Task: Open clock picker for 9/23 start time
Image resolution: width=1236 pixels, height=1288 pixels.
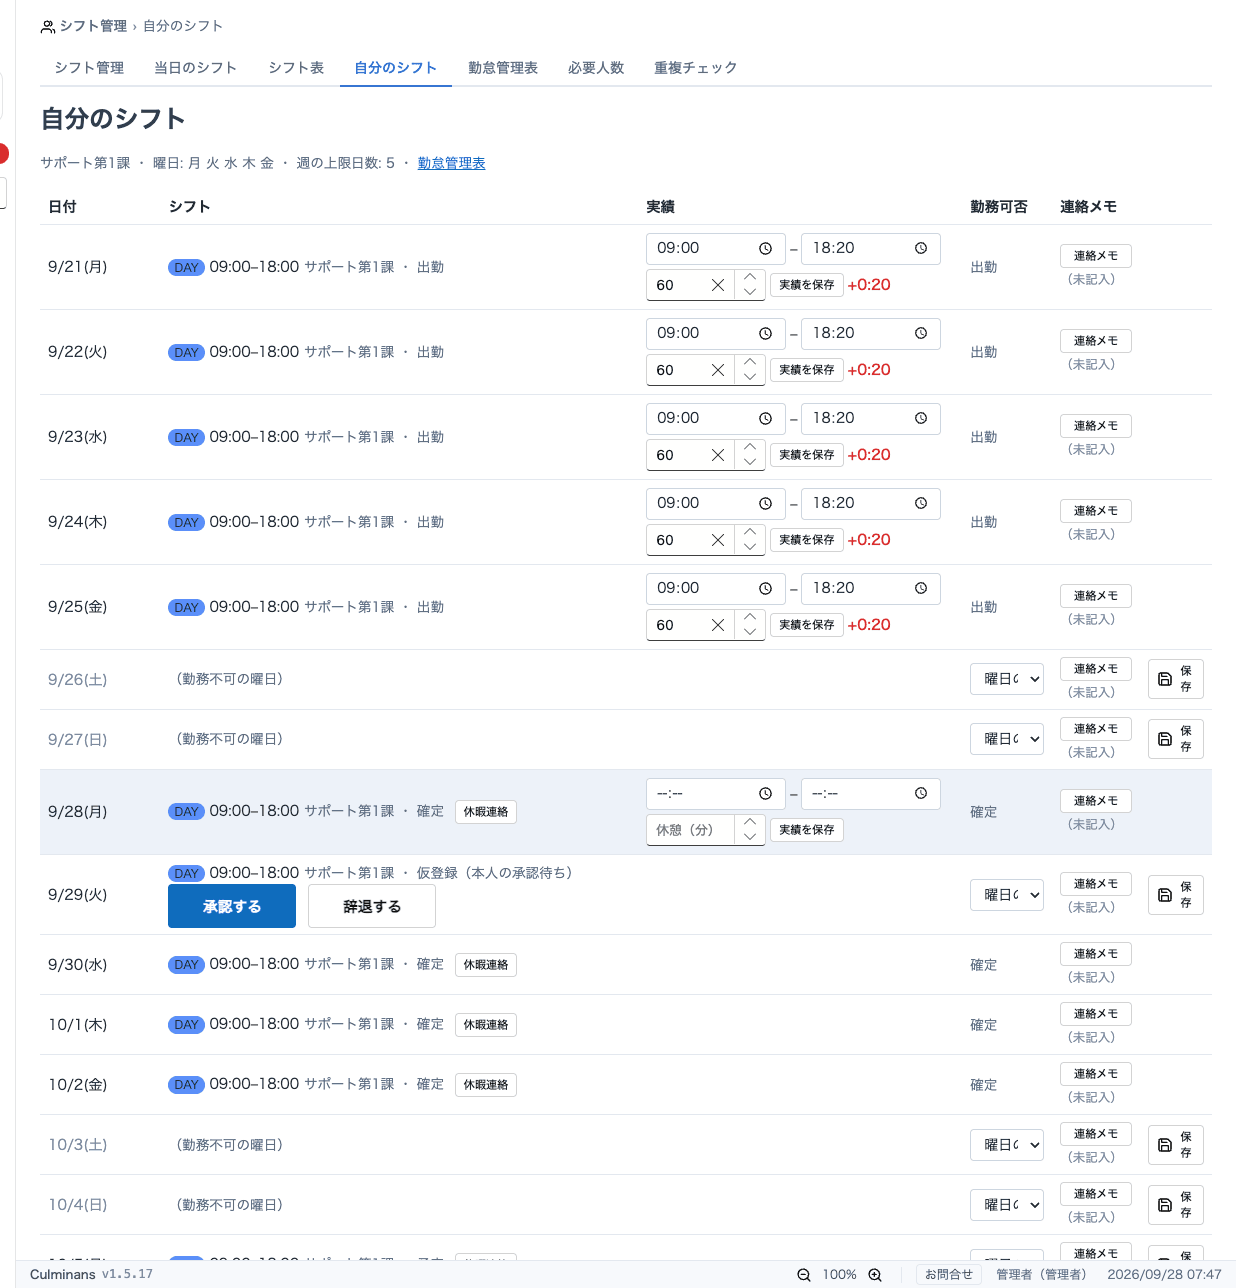Action: click(765, 418)
